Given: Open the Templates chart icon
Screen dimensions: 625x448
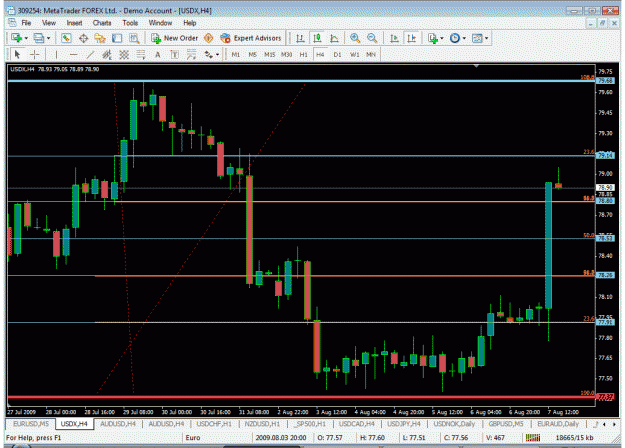Looking at the screenshot, I should click(x=476, y=38).
